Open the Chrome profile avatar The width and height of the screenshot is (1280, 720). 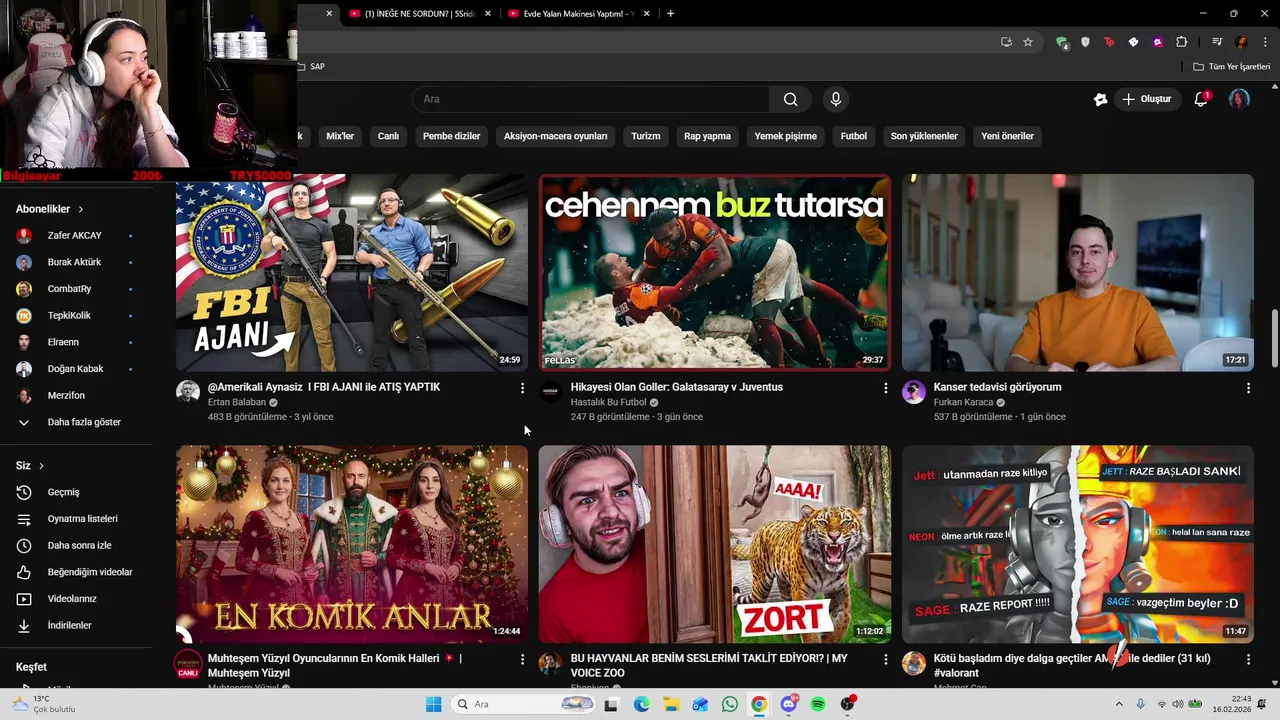pos(1241,42)
